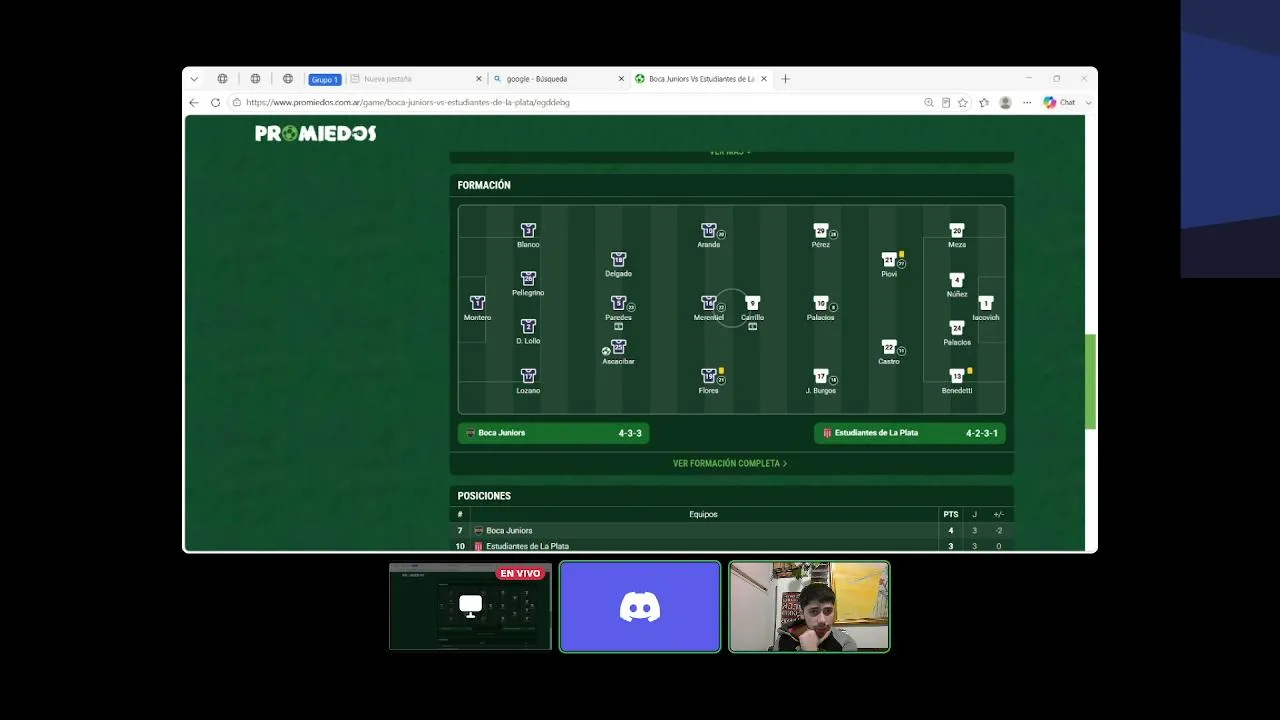Click the Promiedos logo
This screenshot has width=1280, height=720.
point(316,133)
